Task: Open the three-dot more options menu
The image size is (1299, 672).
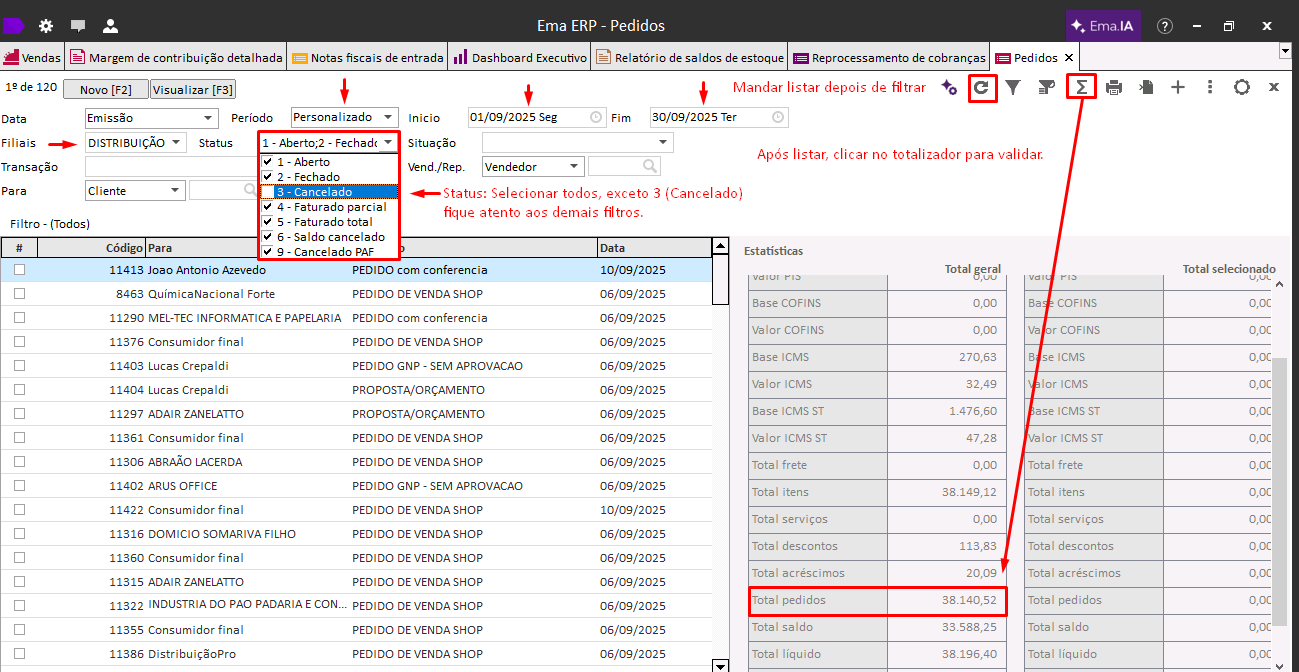Action: pyautogui.click(x=1210, y=88)
